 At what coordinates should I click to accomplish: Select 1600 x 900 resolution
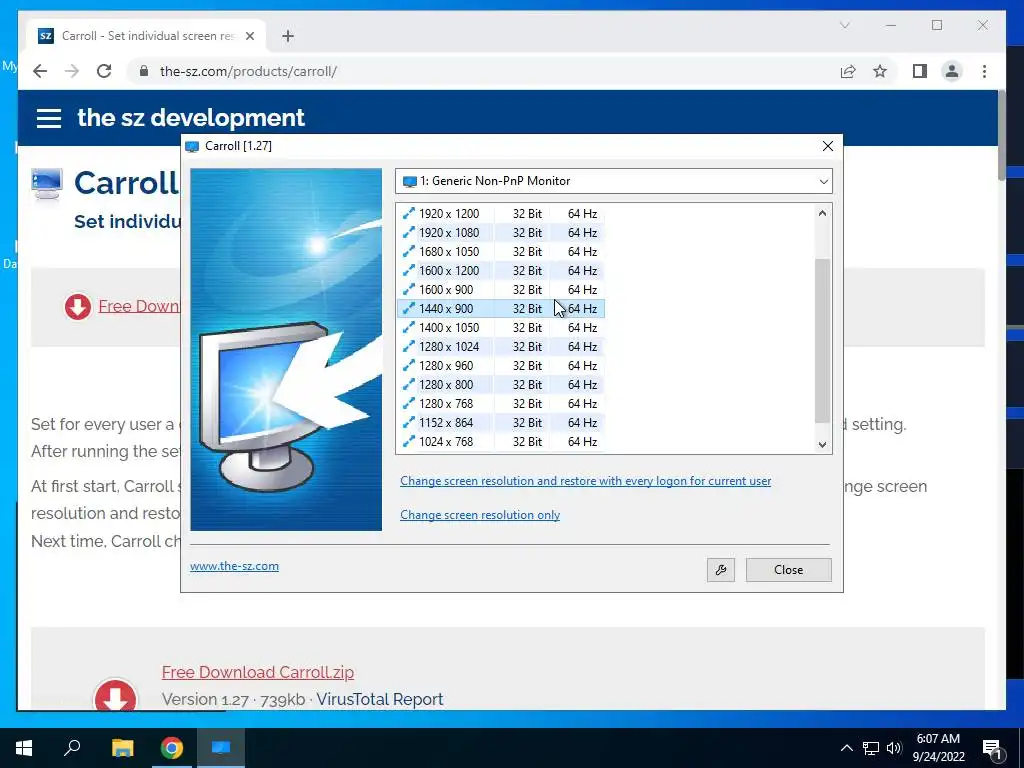[x=501, y=289]
